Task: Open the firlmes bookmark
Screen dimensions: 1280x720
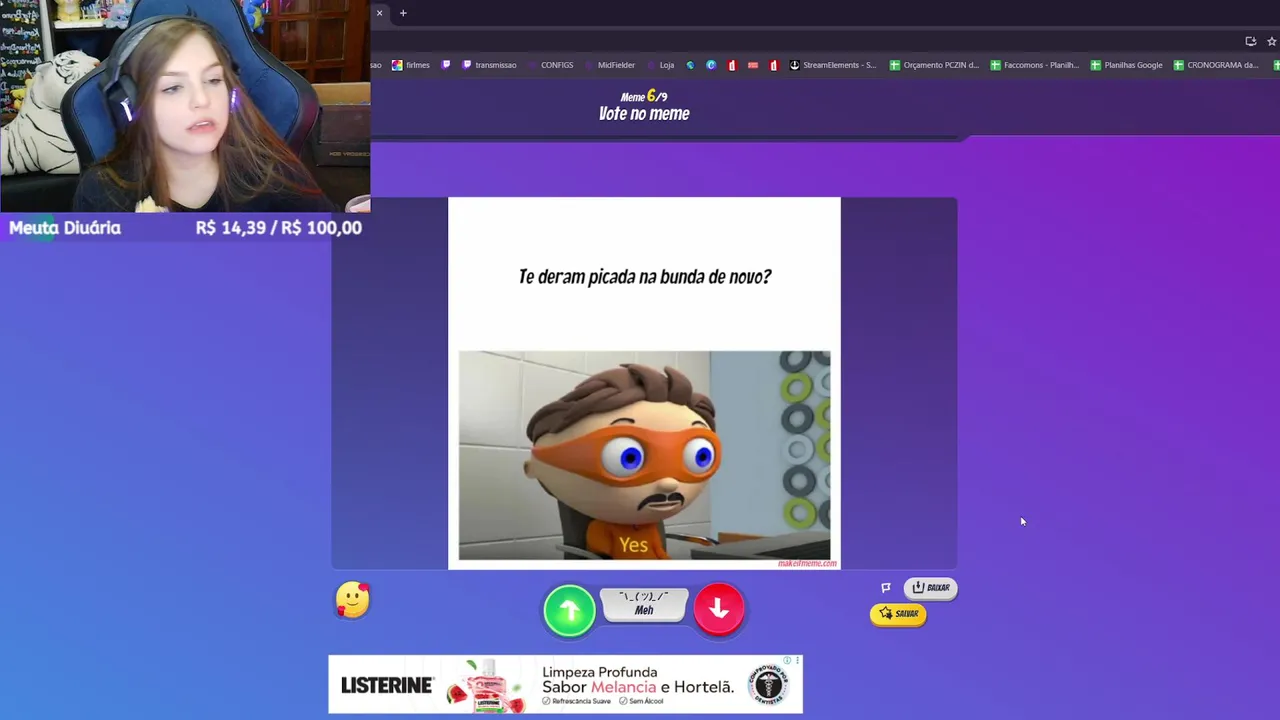Action: pyautogui.click(x=411, y=65)
